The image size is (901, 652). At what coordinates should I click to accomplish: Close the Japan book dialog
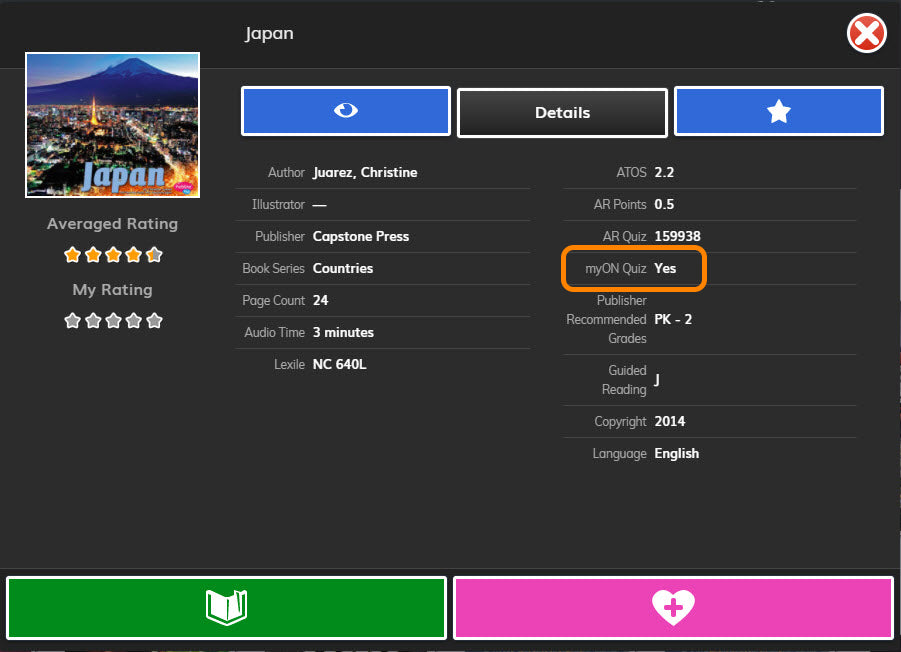tap(866, 35)
